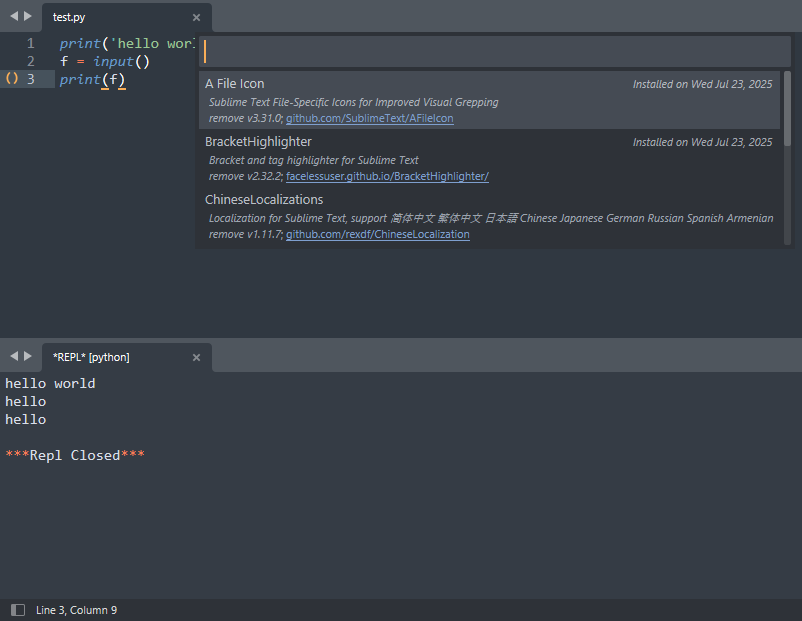This screenshot has width=802, height=621.
Task: Open the github.com/SublimeText/AFileIcon link
Action: [x=369, y=118]
